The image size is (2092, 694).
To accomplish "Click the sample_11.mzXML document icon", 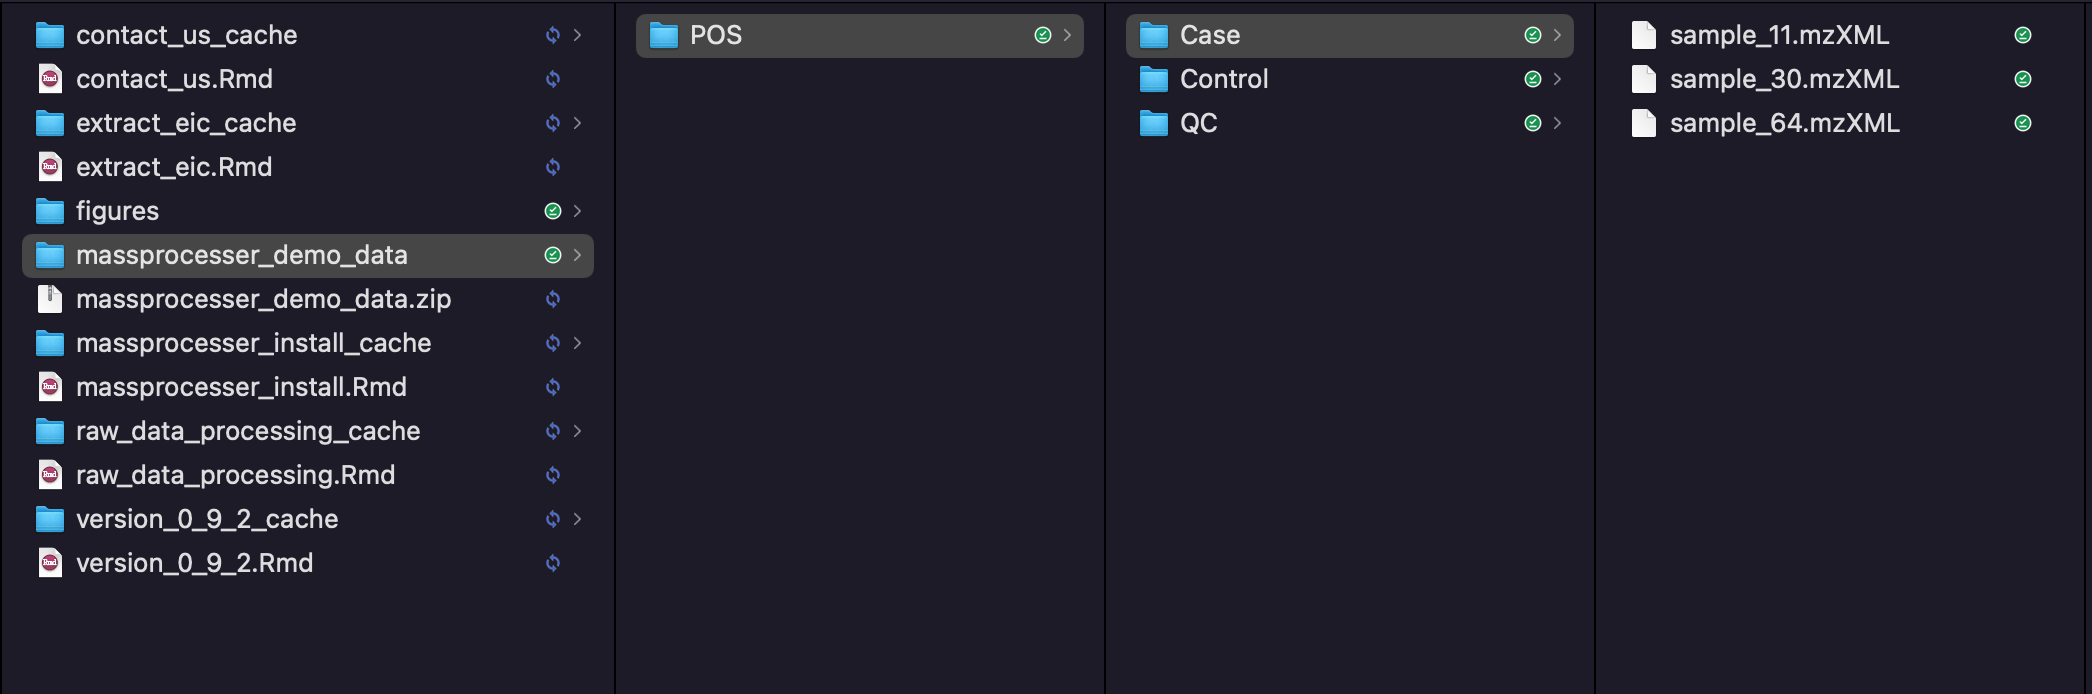I will pyautogui.click(x=1644, y=35).
